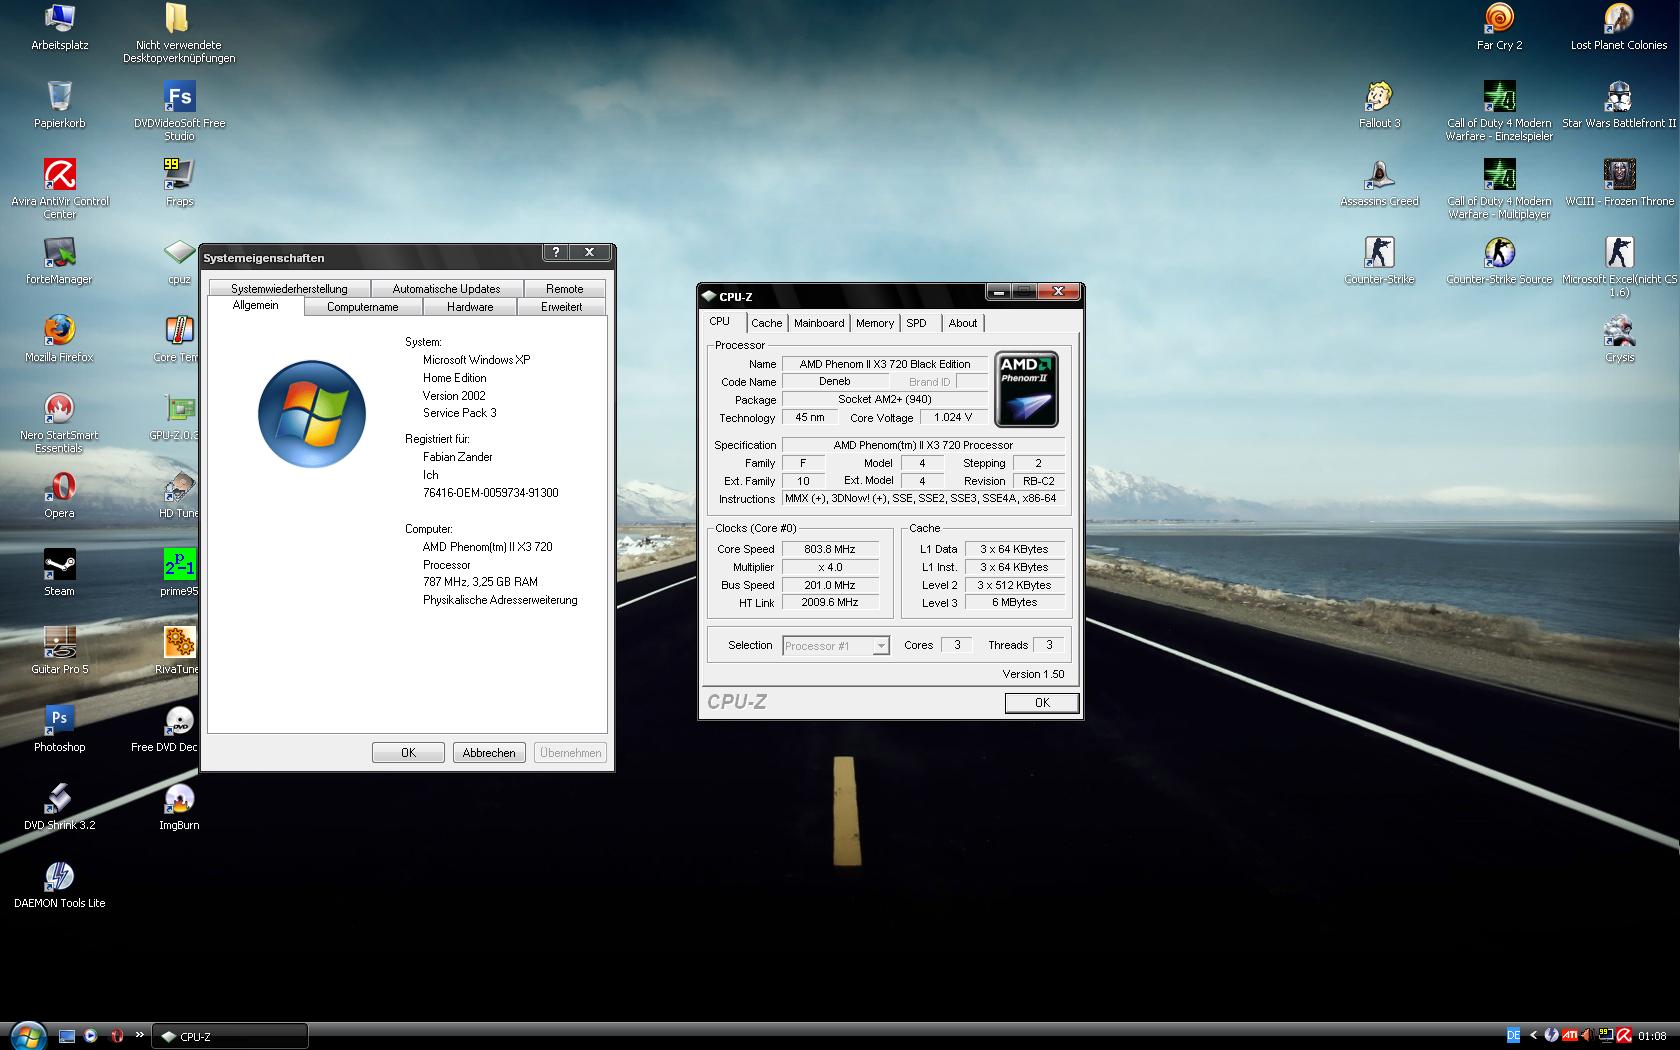Click the Core Speed value 803.8 MHz

pos(830,549)
